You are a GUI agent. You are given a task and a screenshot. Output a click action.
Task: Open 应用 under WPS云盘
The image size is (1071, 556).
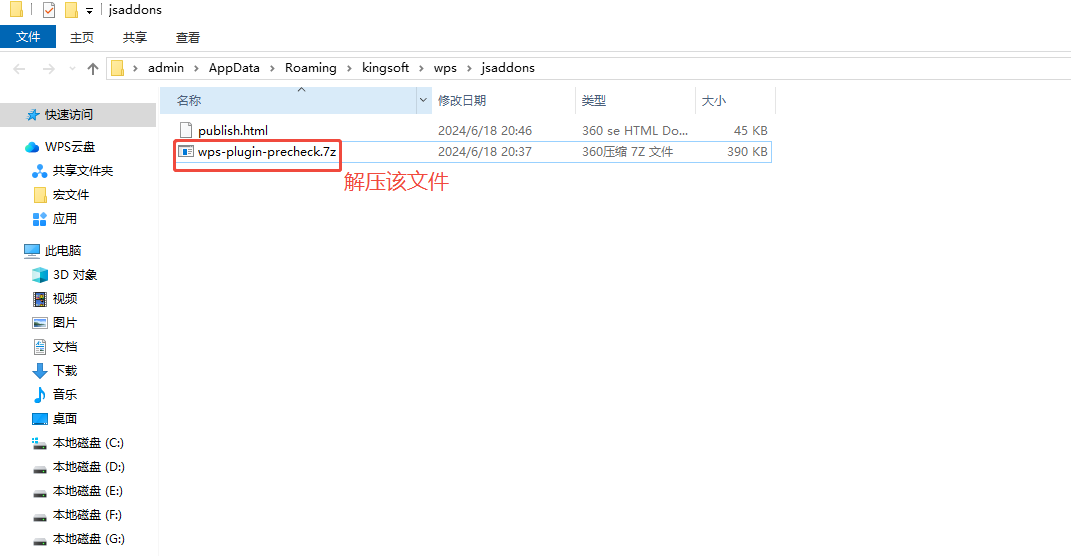pos(65,219)
